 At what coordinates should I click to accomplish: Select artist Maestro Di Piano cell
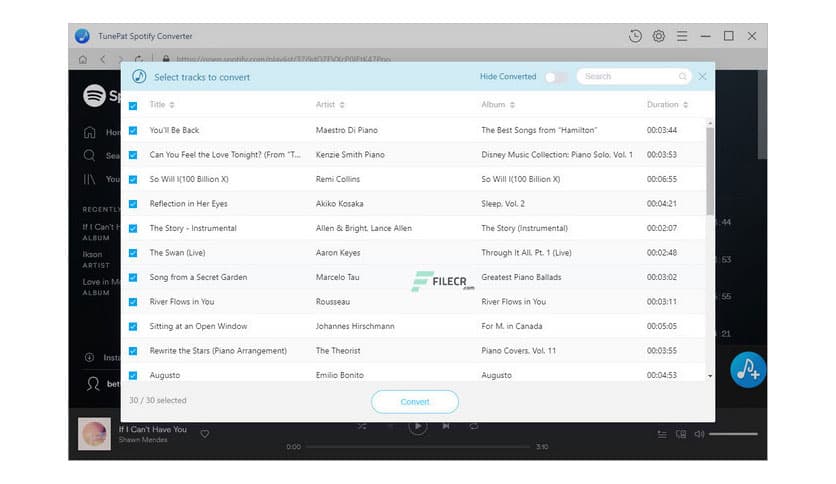tap(347, 130)
